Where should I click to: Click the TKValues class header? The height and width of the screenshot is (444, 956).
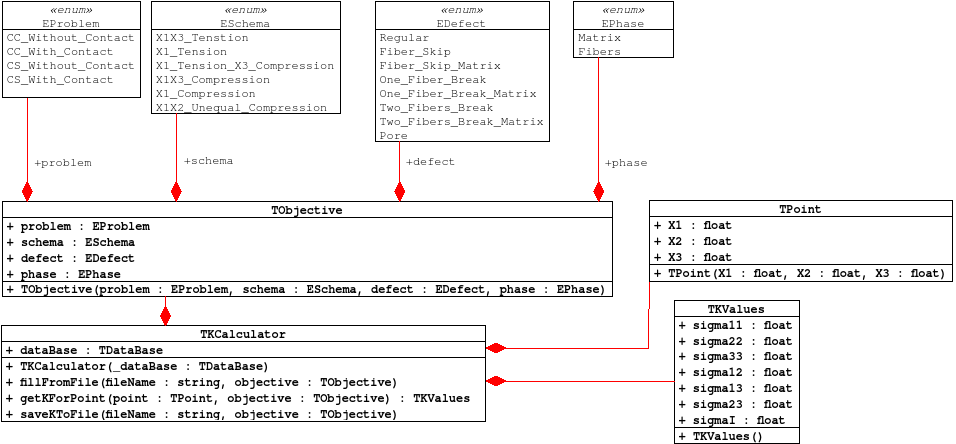[736, 309]
